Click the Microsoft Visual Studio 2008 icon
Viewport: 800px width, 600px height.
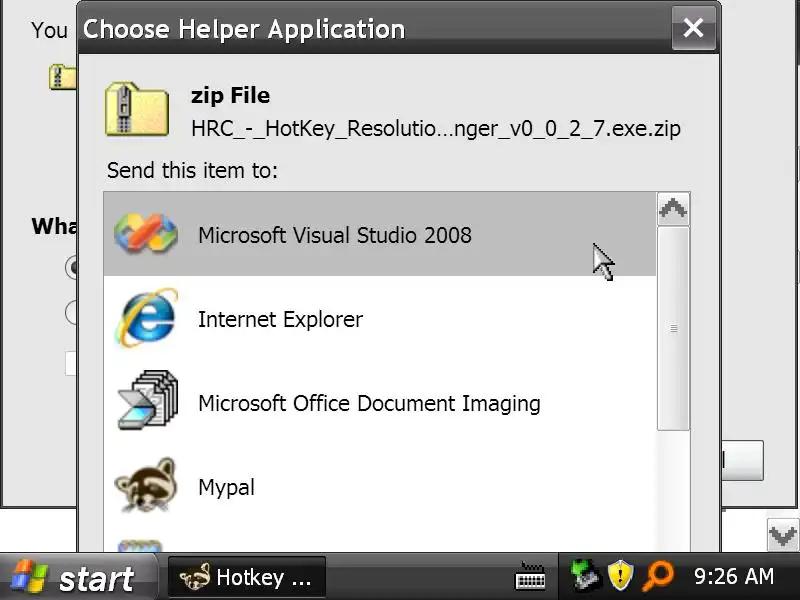146,234
